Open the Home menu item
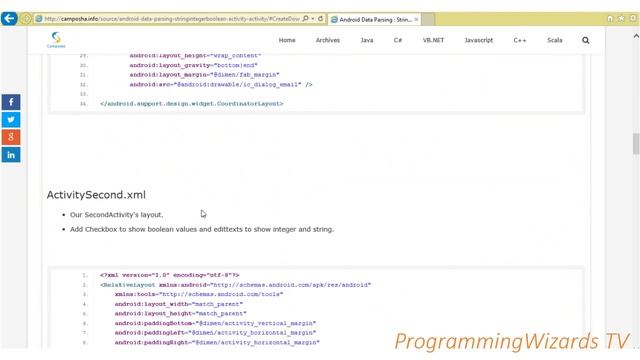The width and height of the screenshot is (640, 360). pos(287,40)
